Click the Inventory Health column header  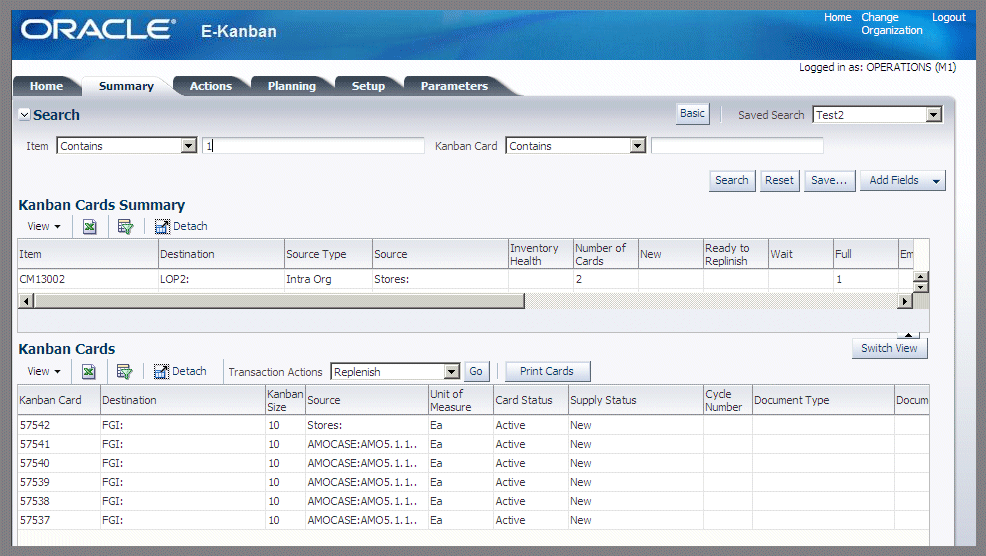click(x=540, y=254)
